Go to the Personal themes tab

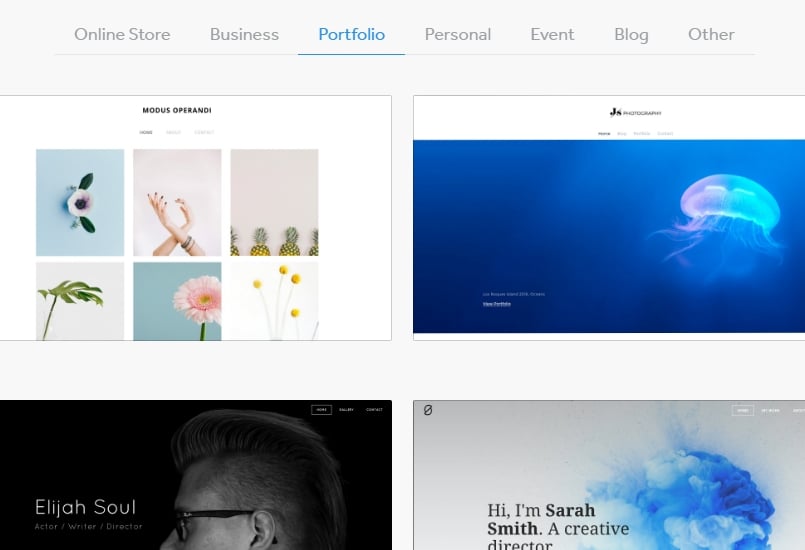[x=457, y=34]
